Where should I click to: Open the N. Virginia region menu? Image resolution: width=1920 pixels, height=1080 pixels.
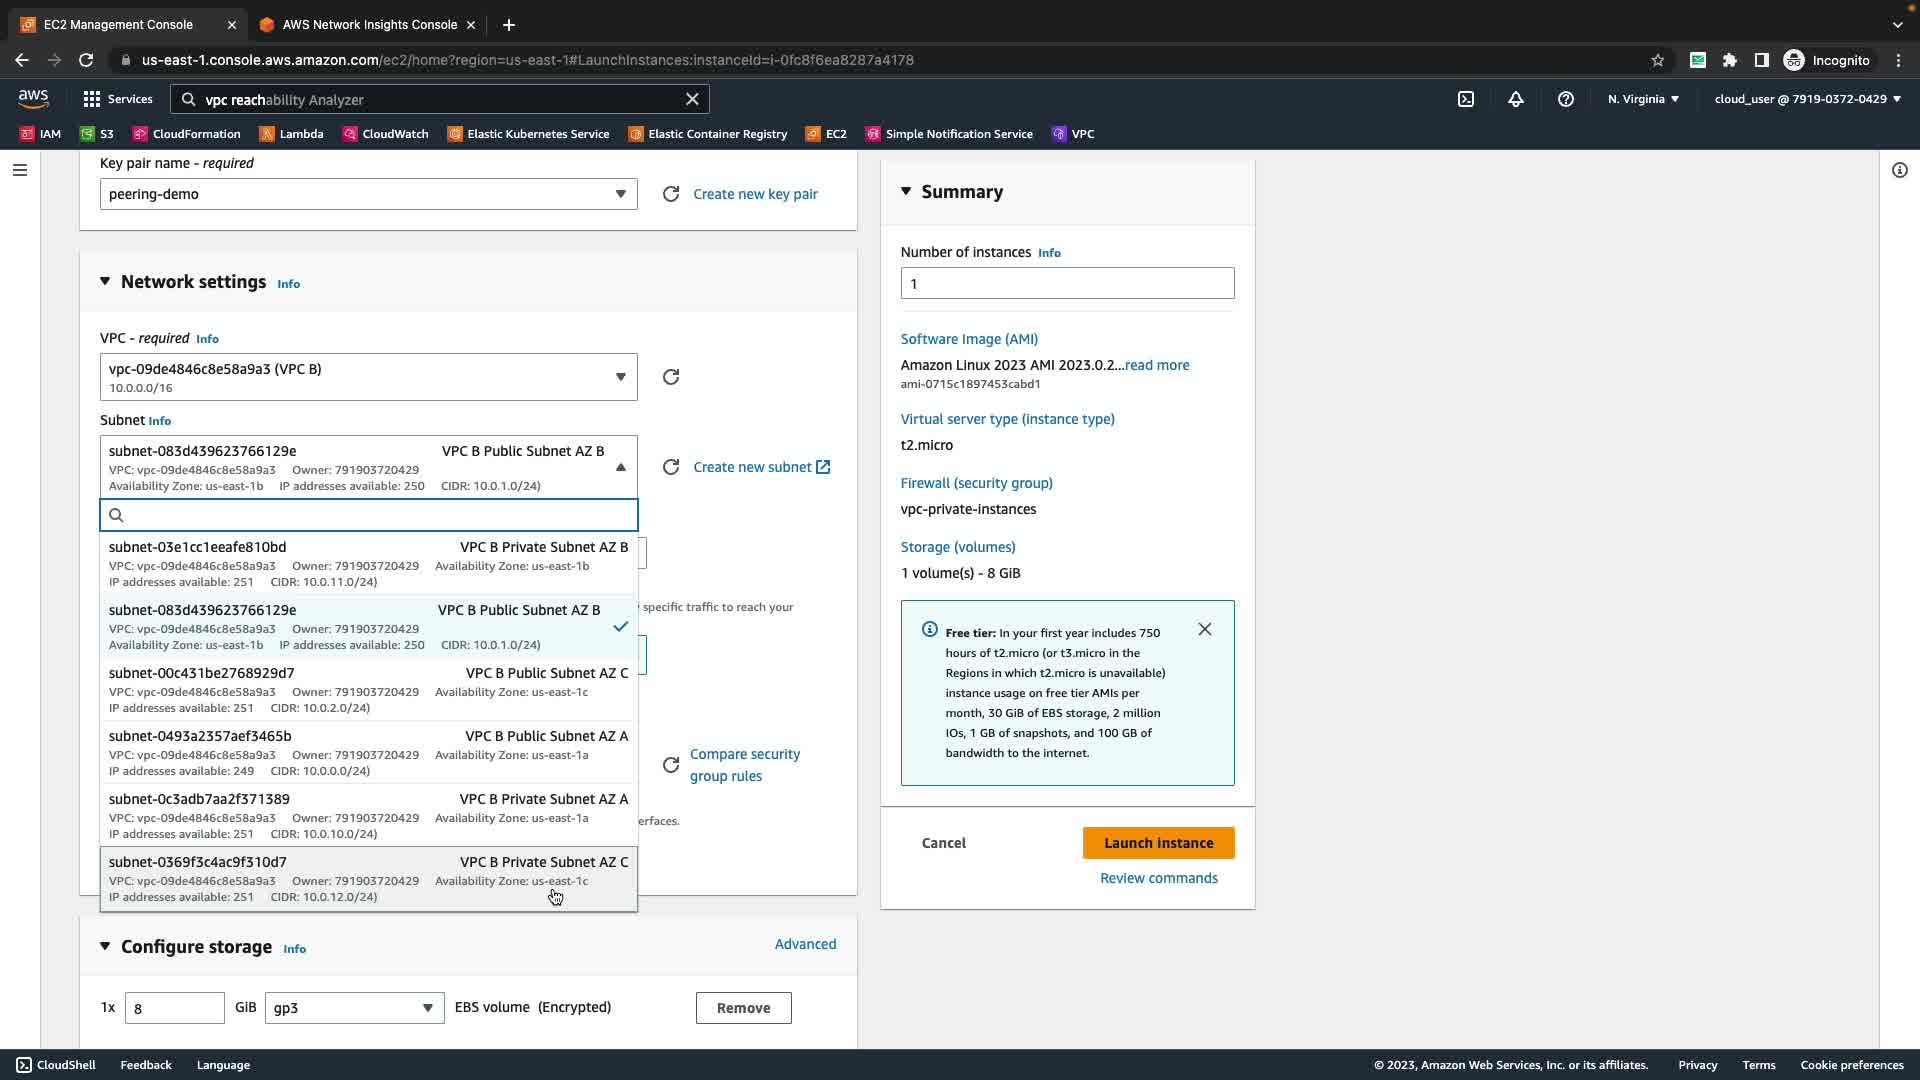coord(1643,99)
